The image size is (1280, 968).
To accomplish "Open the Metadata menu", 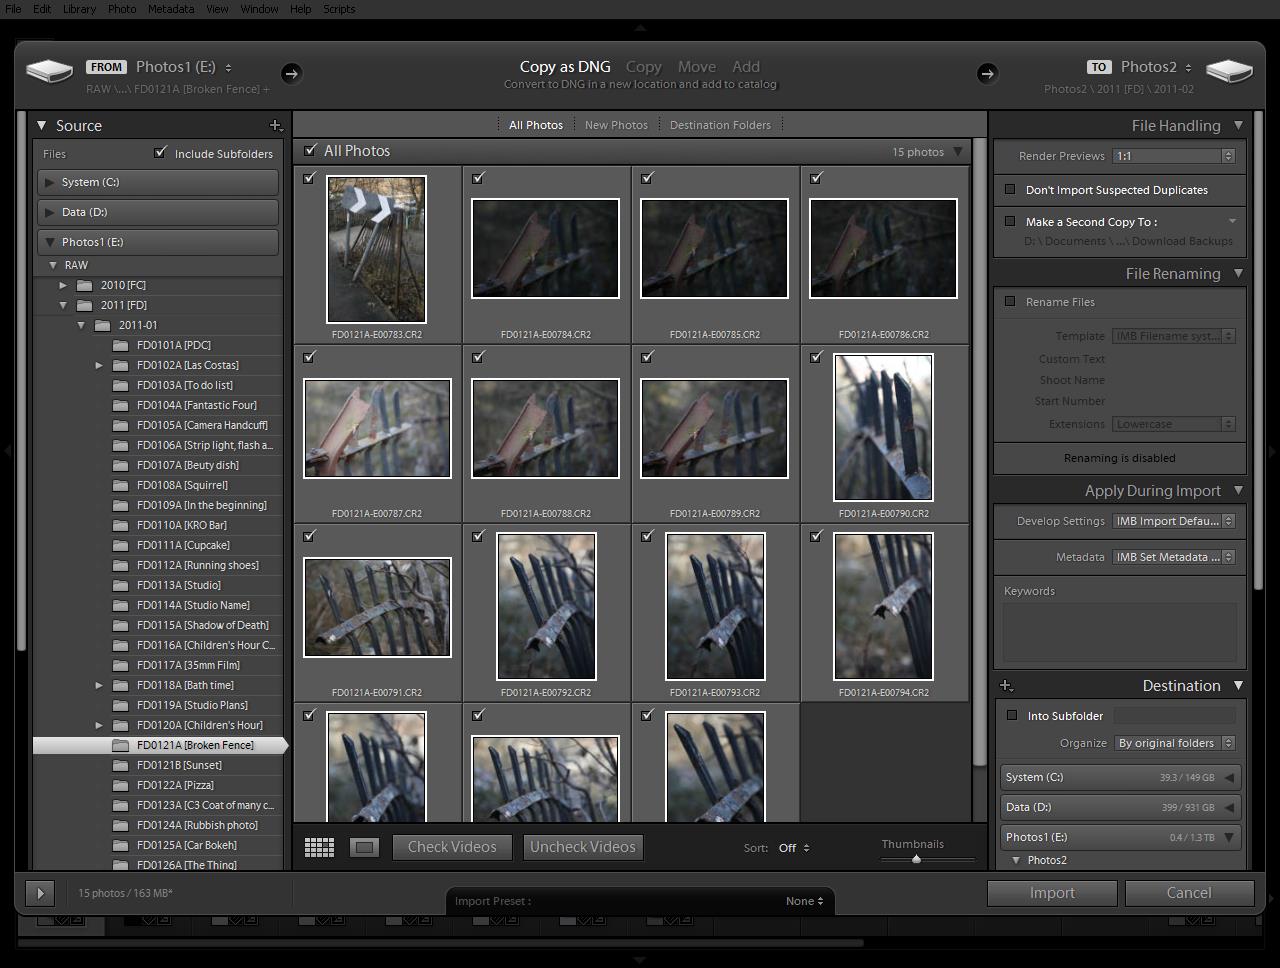I will pyautogui.click(x=170, y=9).
